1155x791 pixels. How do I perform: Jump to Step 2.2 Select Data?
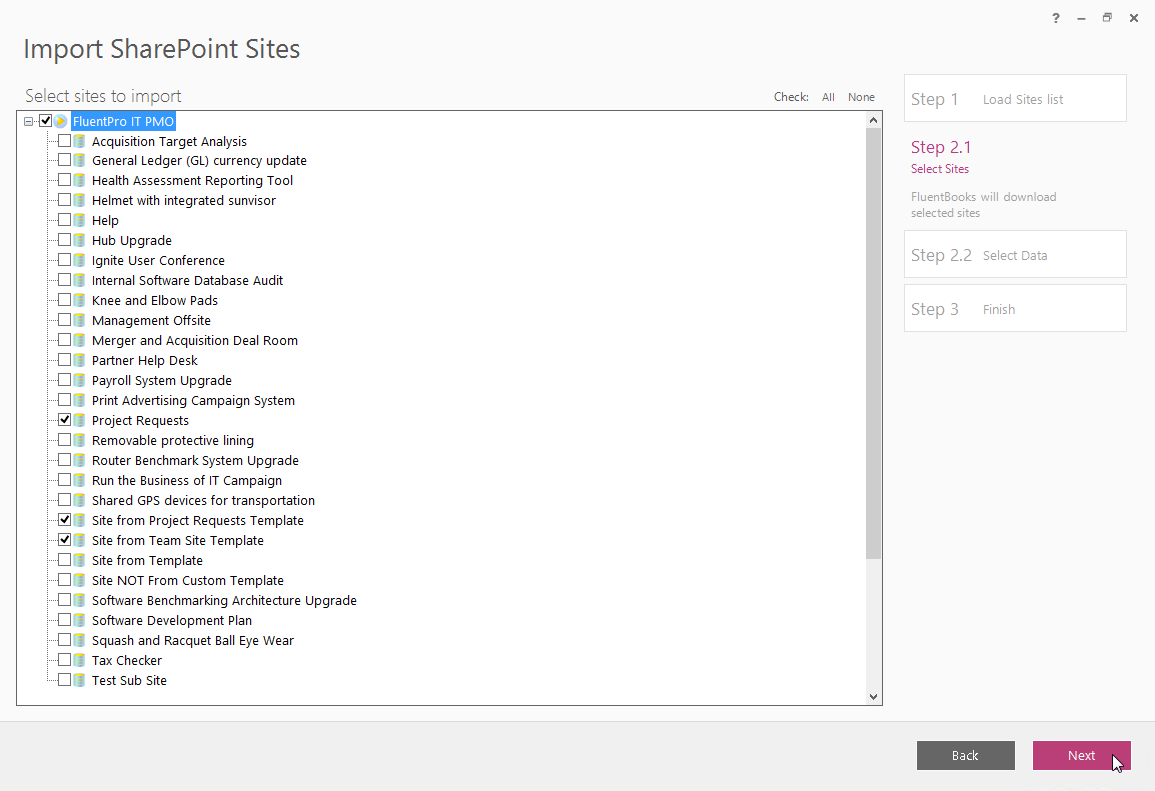tap(1015, 254)
